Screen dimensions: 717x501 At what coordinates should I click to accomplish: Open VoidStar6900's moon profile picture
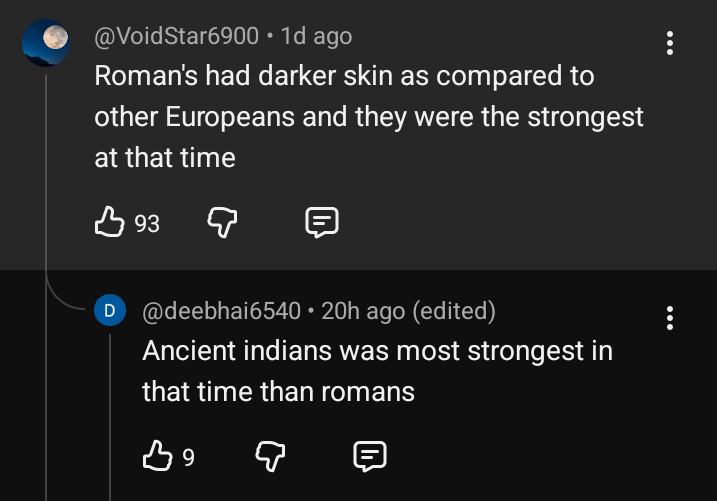(46, 42)
